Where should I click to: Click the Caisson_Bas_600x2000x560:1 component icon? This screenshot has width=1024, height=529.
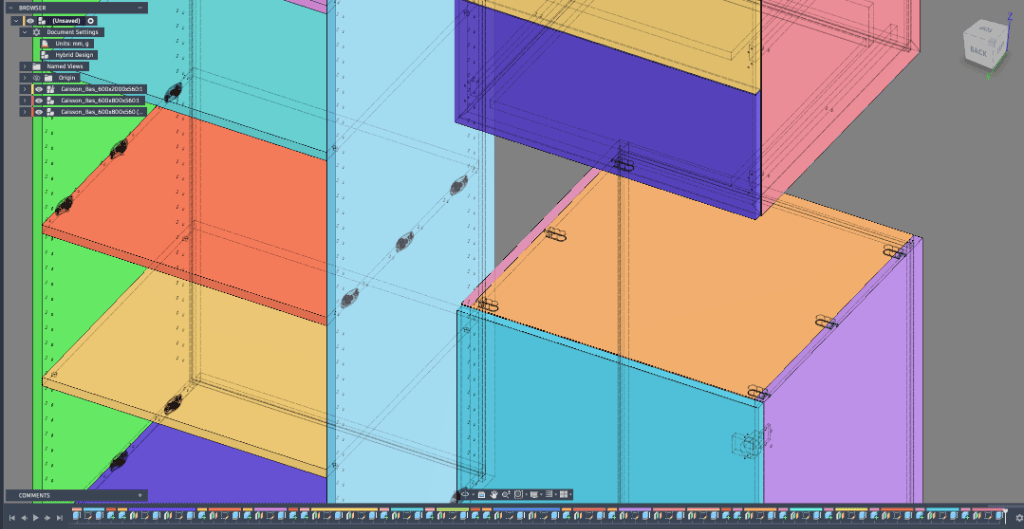(50, 89)
